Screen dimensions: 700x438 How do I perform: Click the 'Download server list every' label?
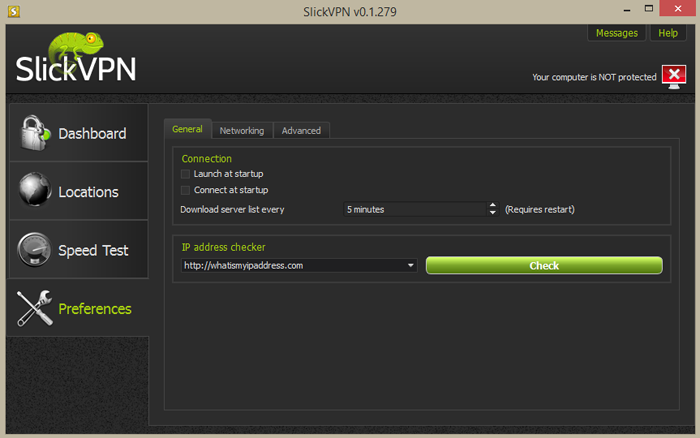[x=232, y=209]
